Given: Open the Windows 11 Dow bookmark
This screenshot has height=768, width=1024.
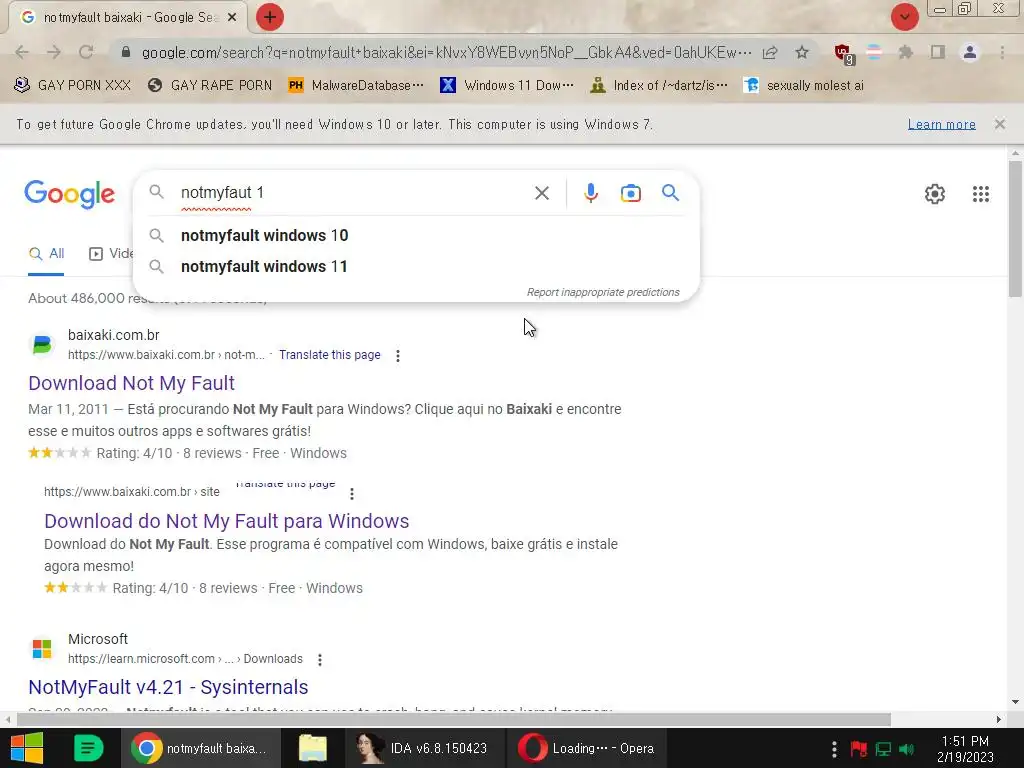Looking at the screenshot, I should point(507,85).
